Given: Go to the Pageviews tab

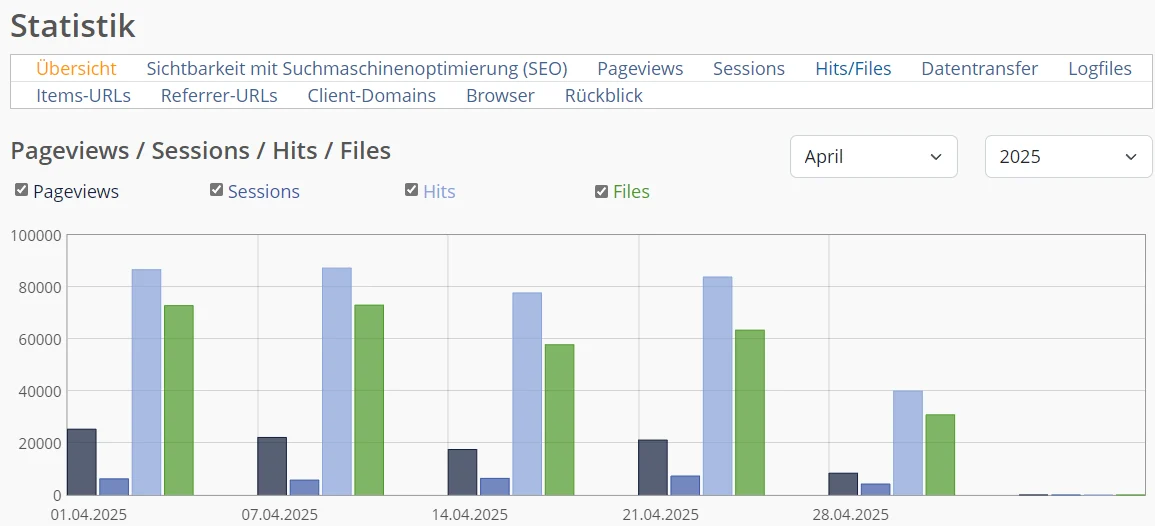Looking at the screenshot, I should tap(640, 69).
